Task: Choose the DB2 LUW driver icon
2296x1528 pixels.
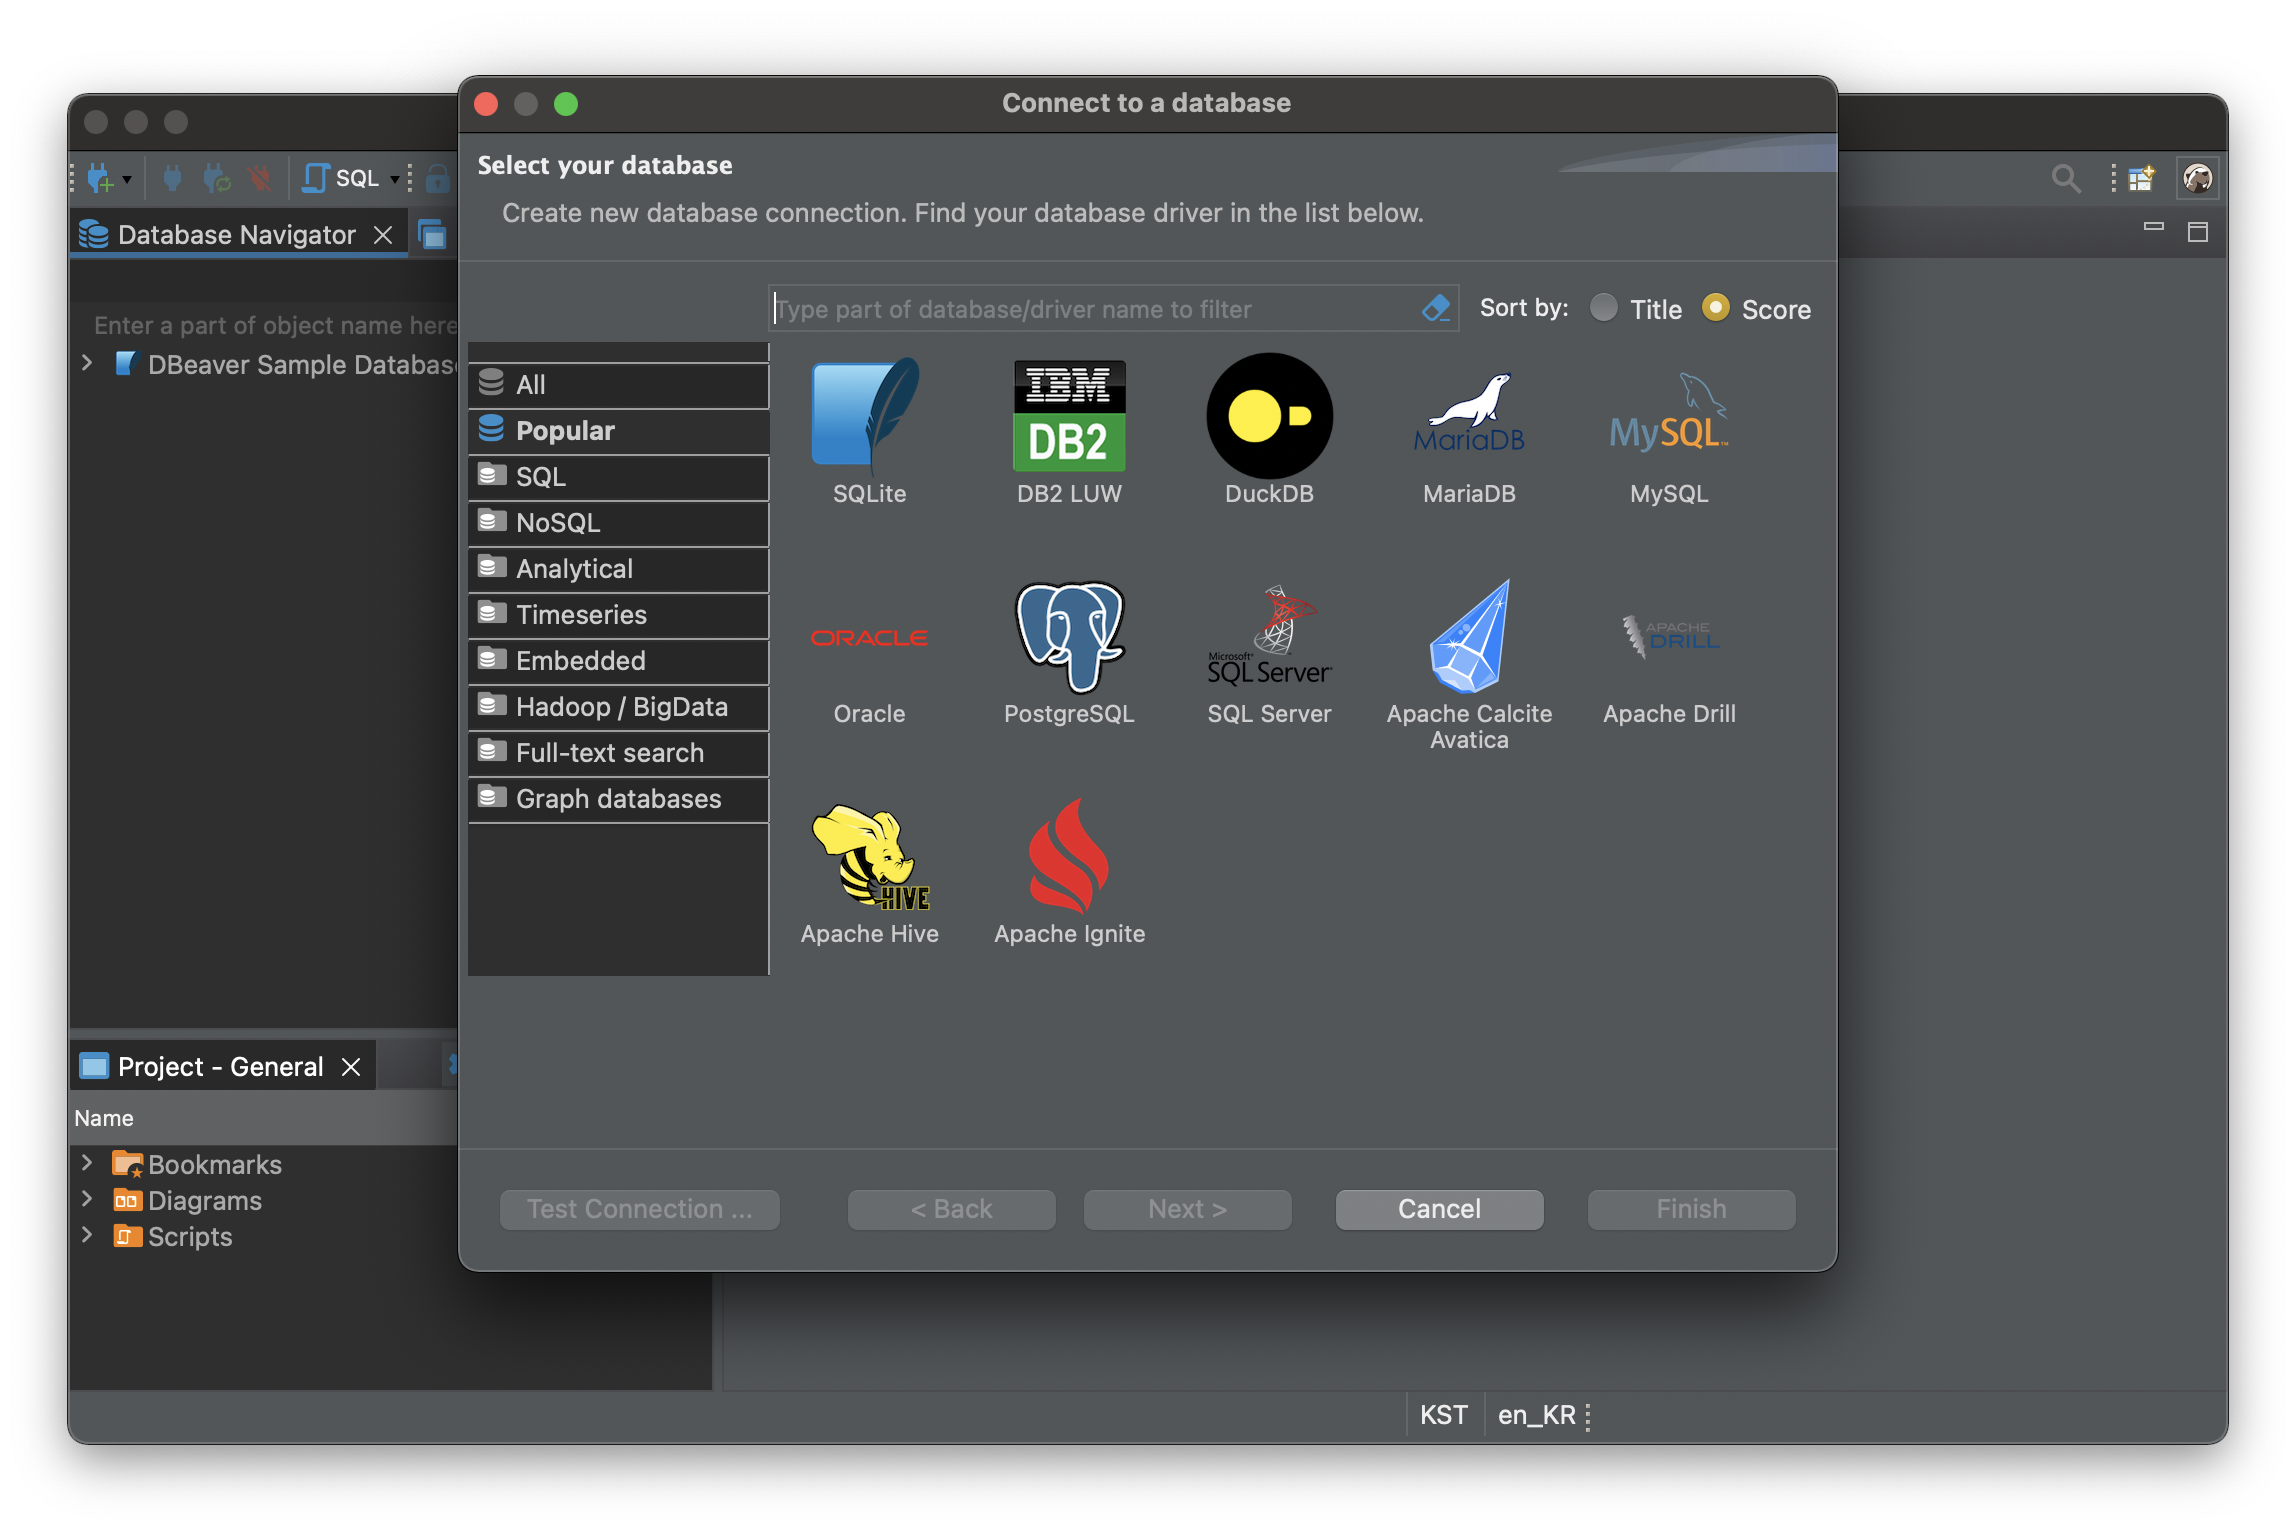Action: pyautogui.click(x=1069, y=432)
